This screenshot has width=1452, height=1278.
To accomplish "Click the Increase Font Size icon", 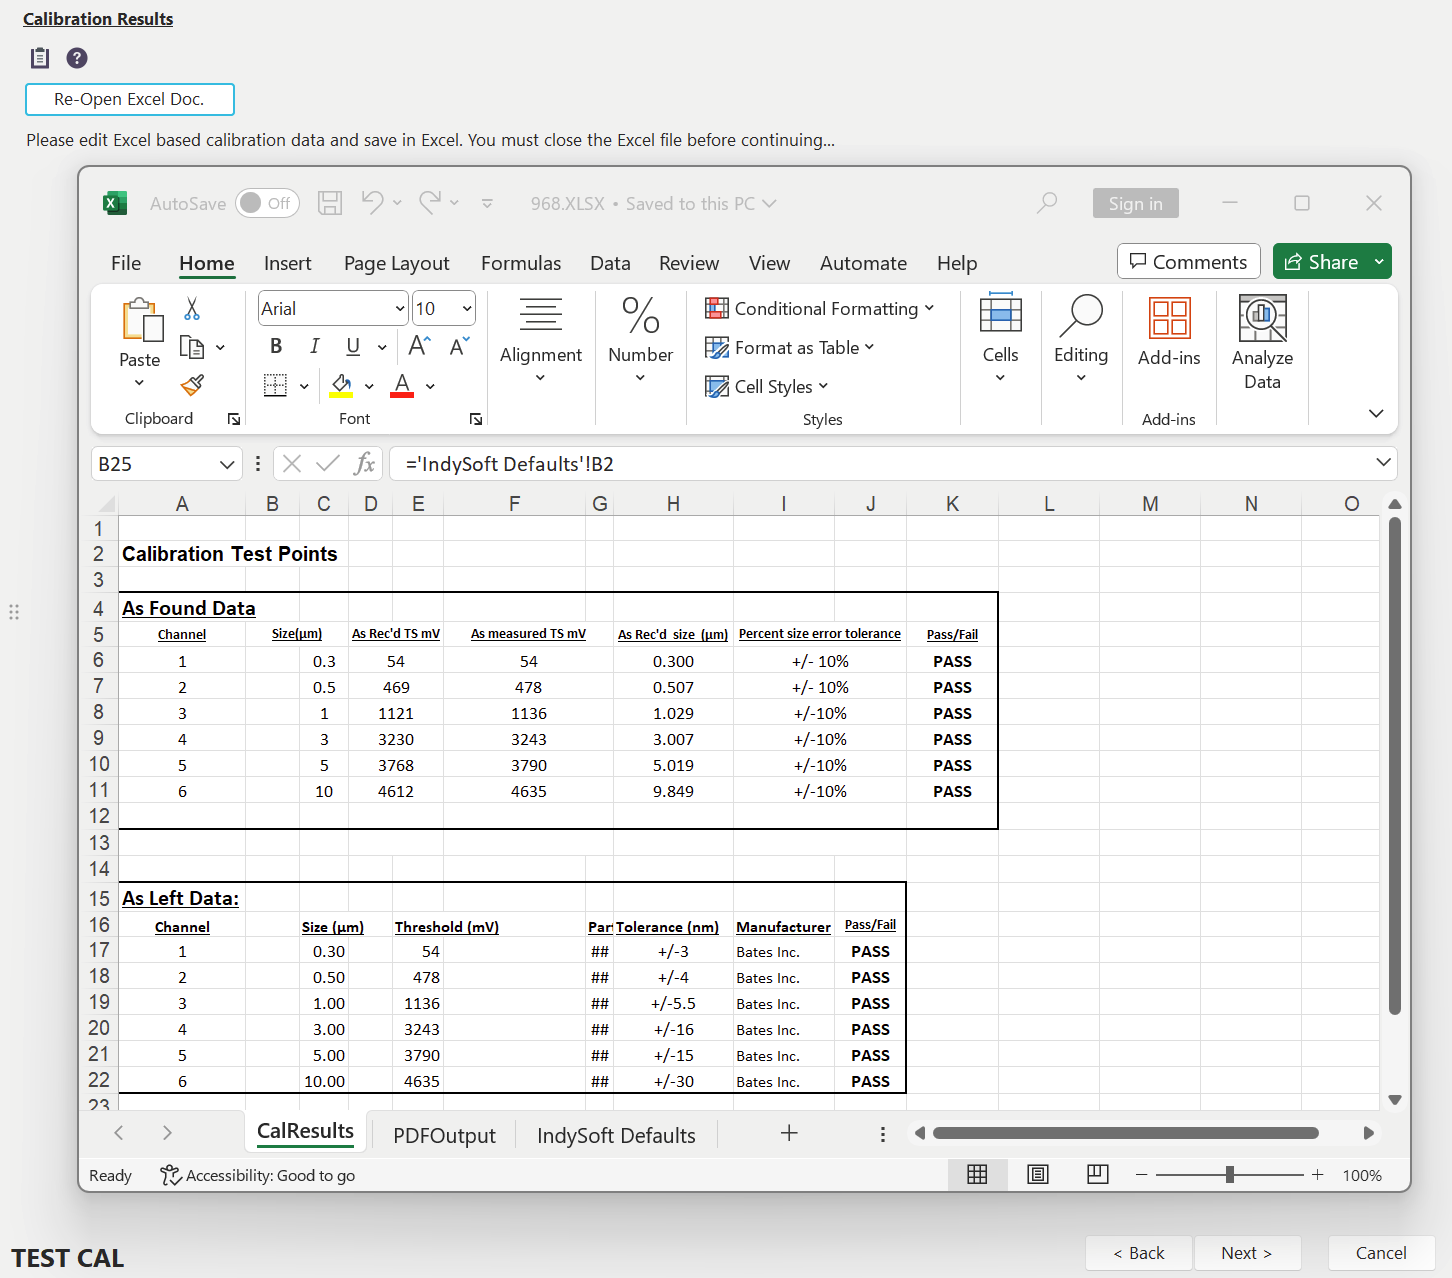I will pyautogui.click(x=420, y=346).
